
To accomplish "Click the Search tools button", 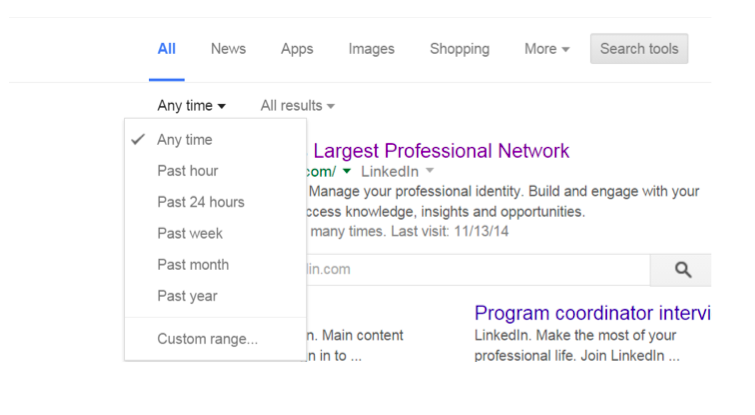I will coord(639,49).
